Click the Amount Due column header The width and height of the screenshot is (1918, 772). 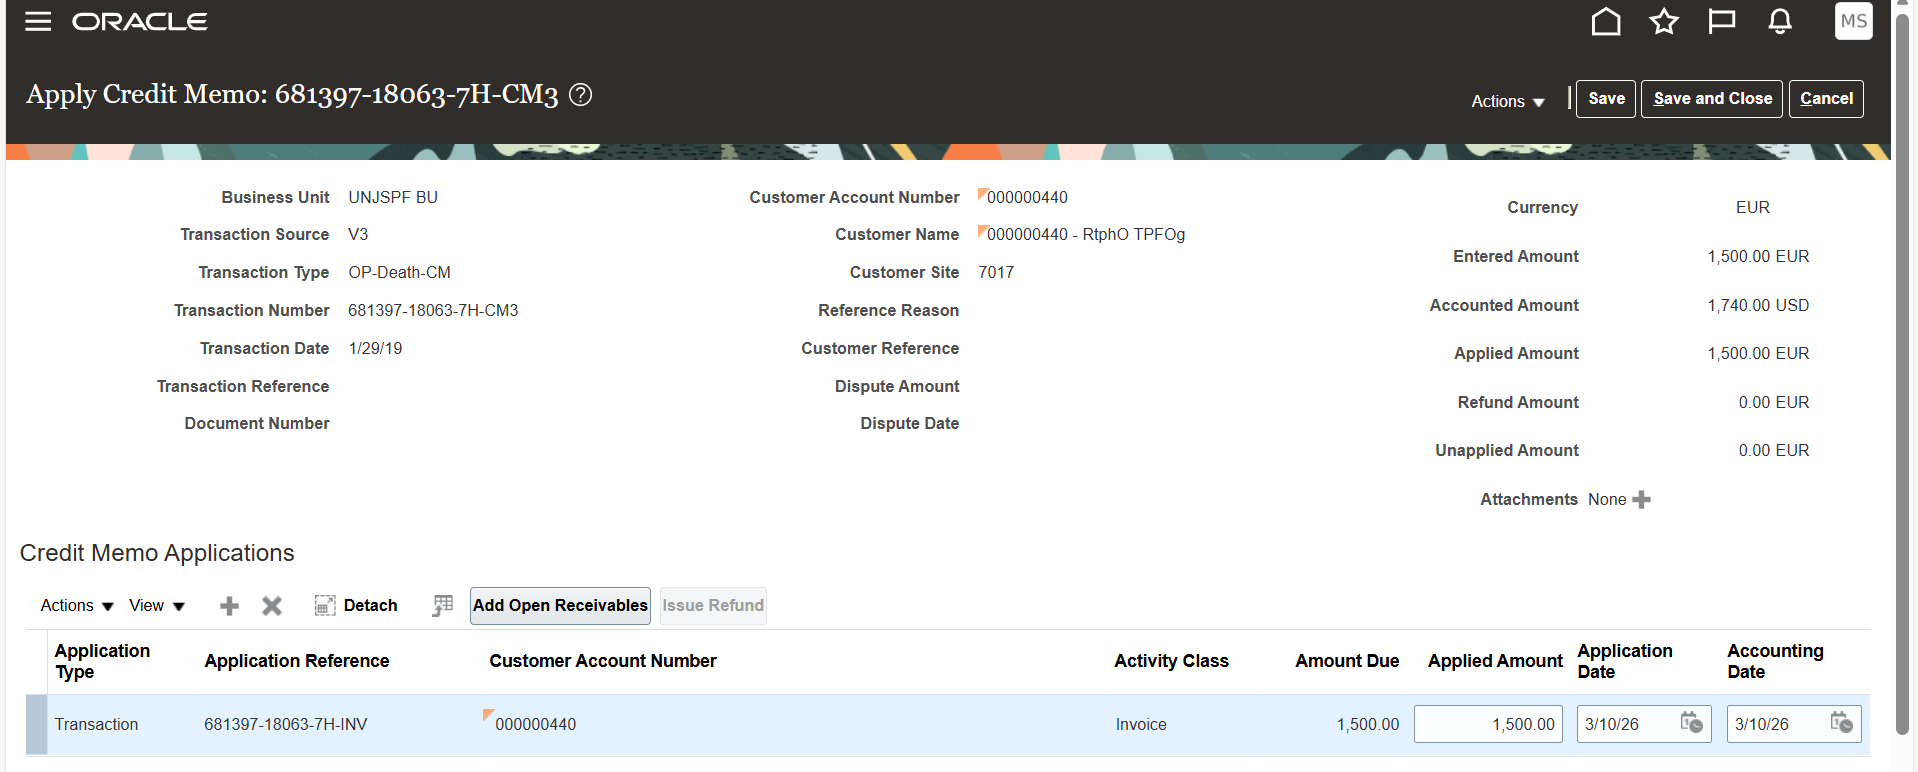tap(1347, 661)
